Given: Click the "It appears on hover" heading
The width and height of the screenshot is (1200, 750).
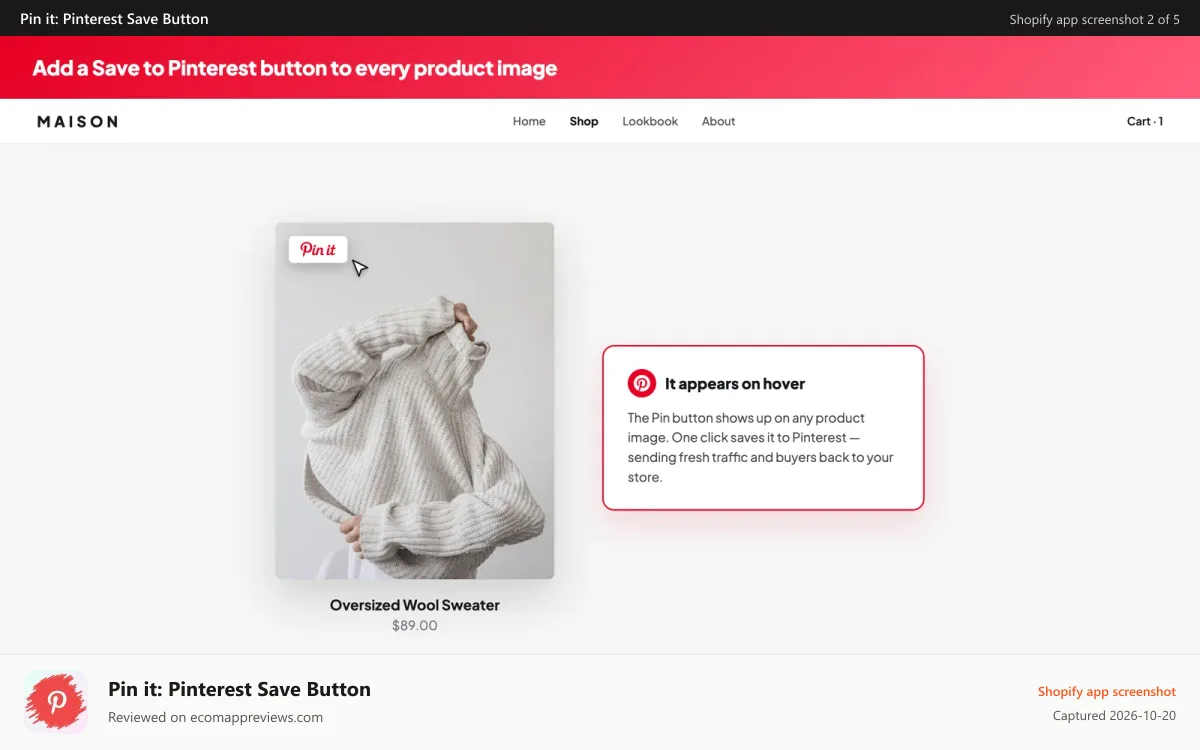Looking at the screenshot, I should point(735,384).
